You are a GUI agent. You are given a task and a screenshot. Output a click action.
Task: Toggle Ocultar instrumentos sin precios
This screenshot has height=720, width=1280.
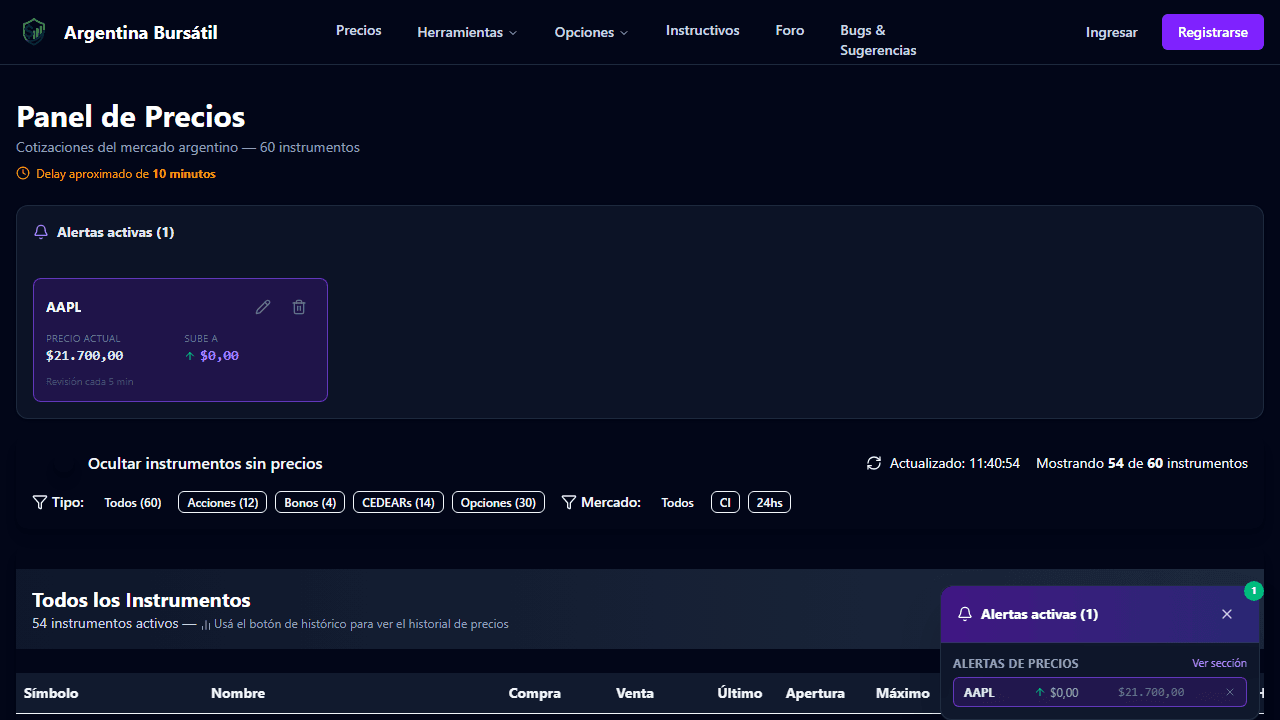(x=205, y=463)
